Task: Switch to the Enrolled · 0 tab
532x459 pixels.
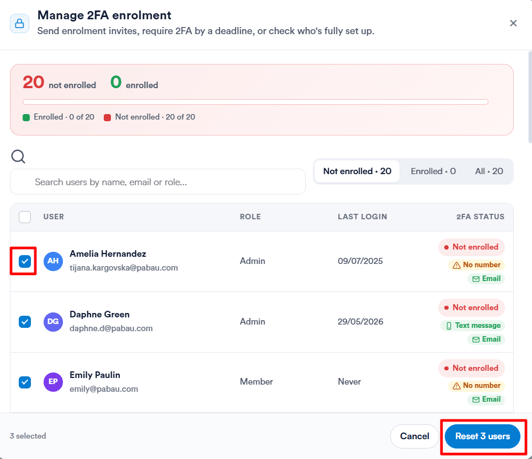Action: [433, 171]
